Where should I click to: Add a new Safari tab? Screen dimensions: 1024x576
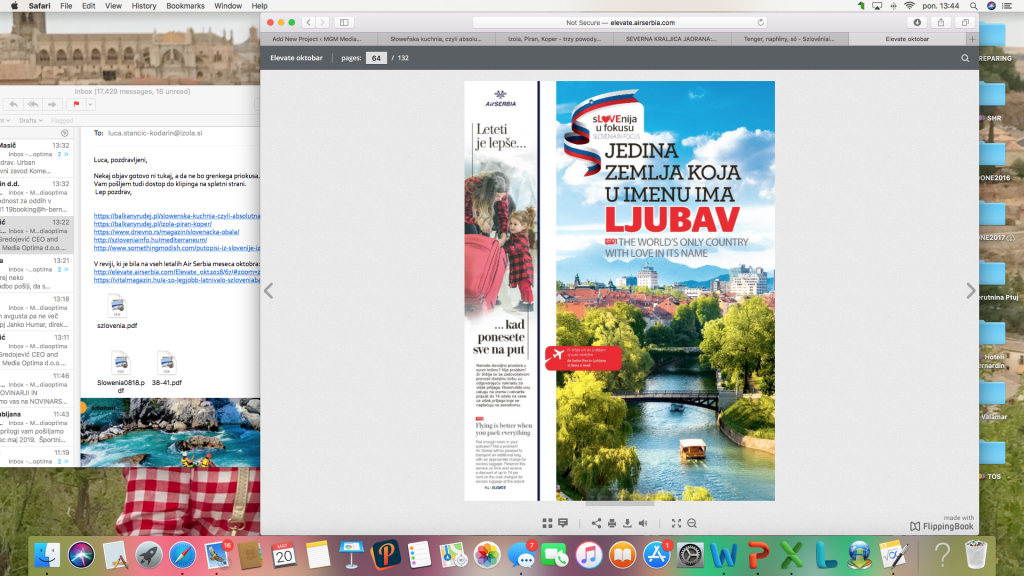click(972, 39)
